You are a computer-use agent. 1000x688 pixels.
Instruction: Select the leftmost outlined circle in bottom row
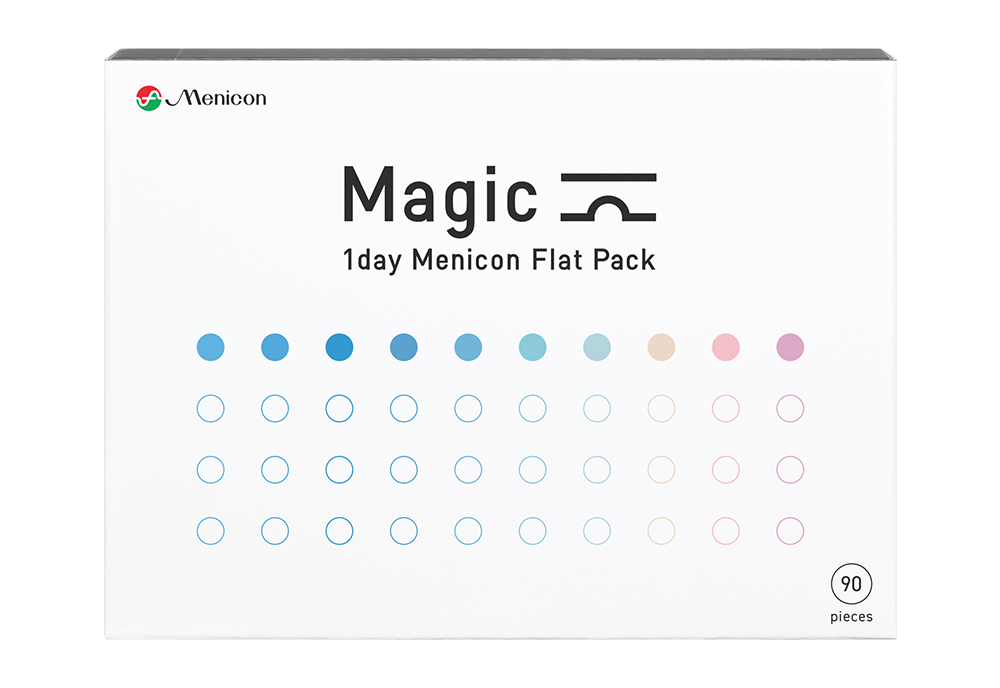211,530
